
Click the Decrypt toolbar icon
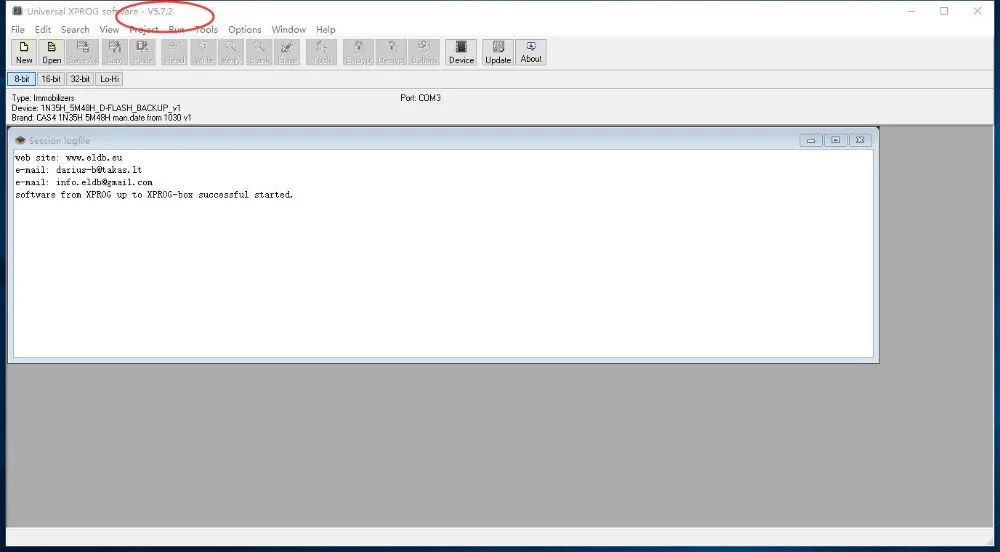tap(392, 52)
